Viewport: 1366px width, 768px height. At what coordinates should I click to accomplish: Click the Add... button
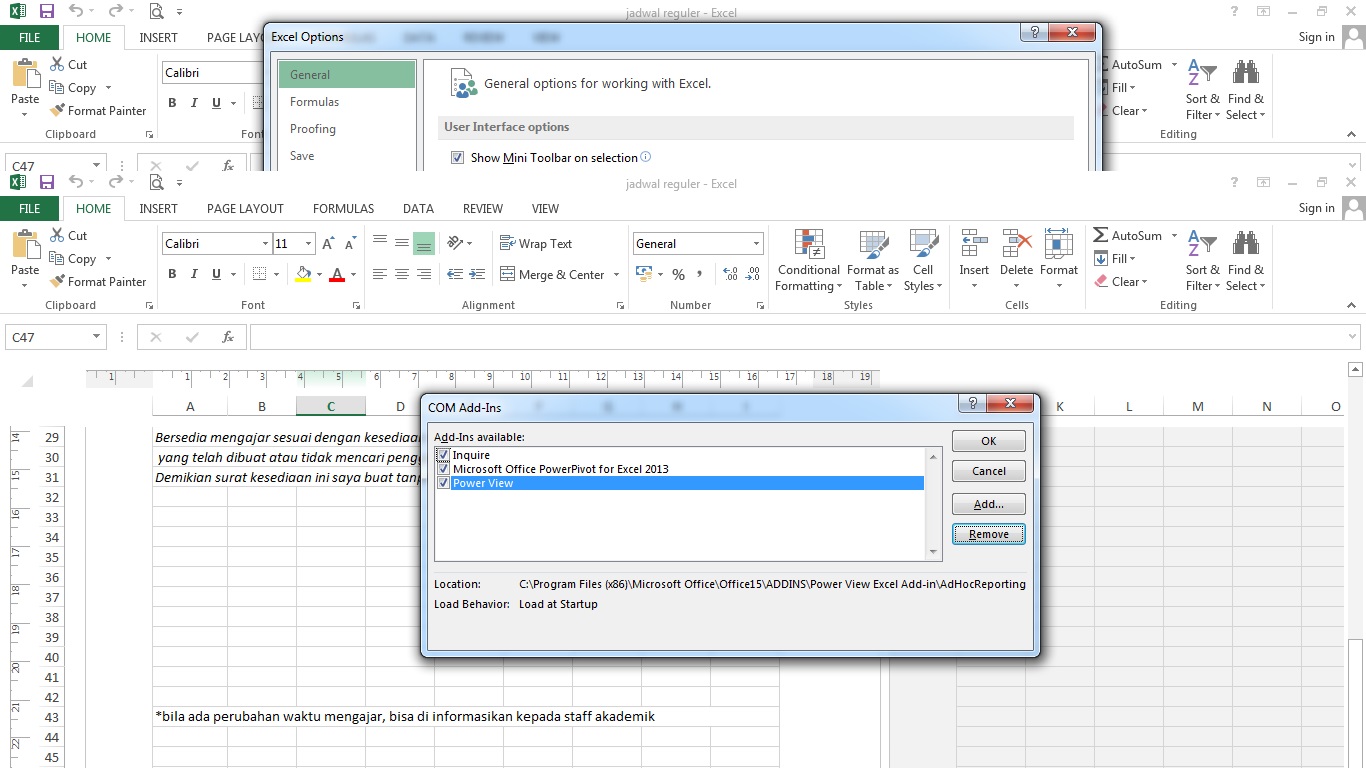(989, 504)
